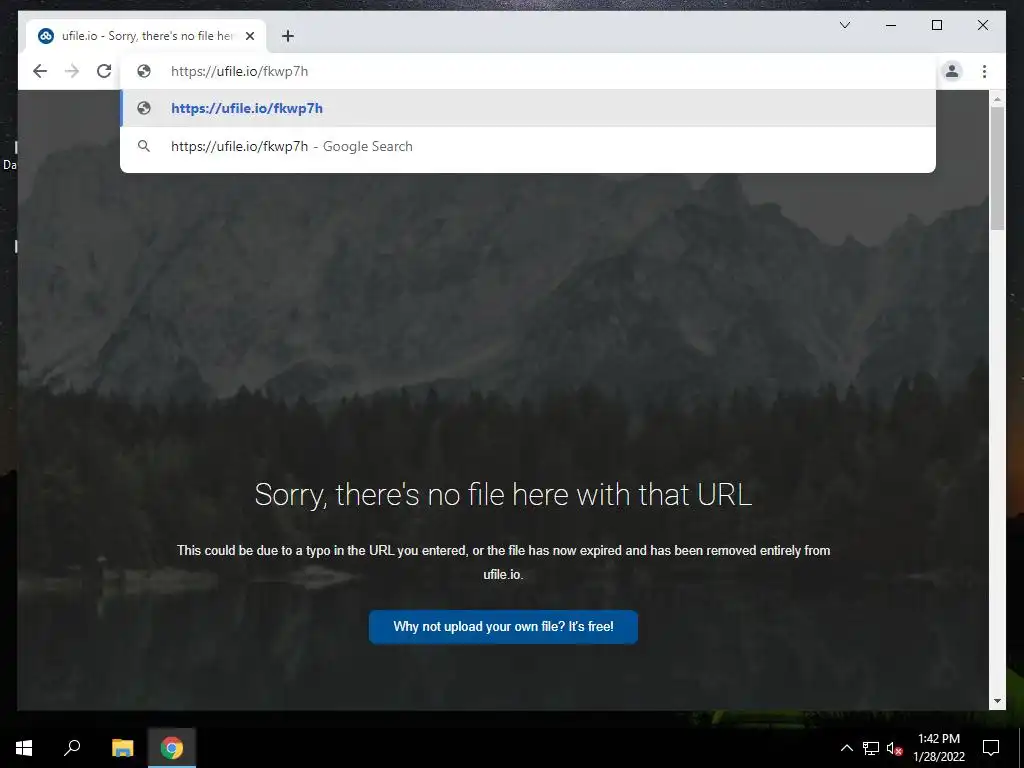Click the muted volume tray icon
The image size is (1024, 768).
click(894, 748)
